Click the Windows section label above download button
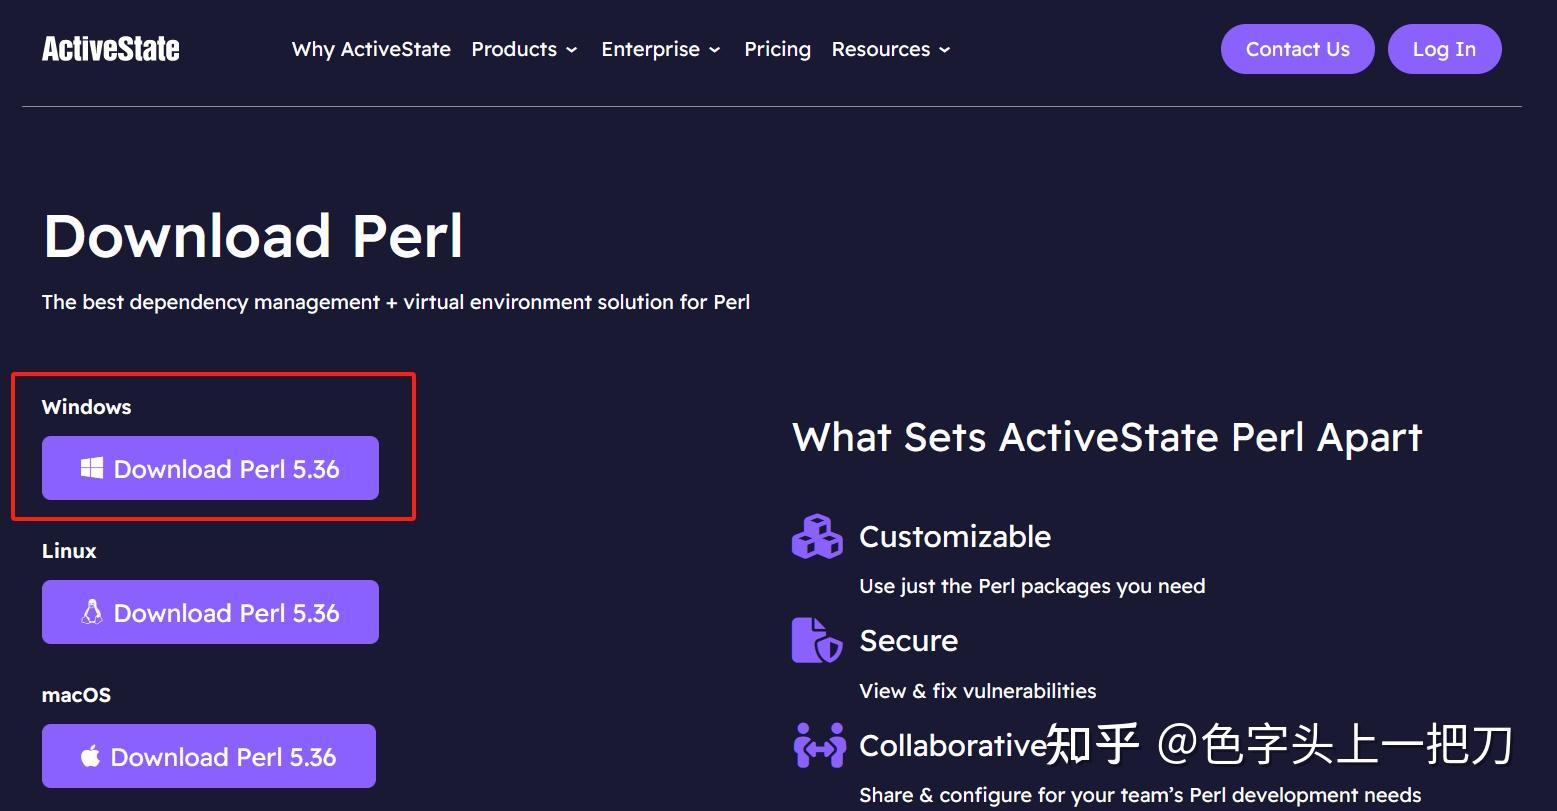 pos(86,406)
